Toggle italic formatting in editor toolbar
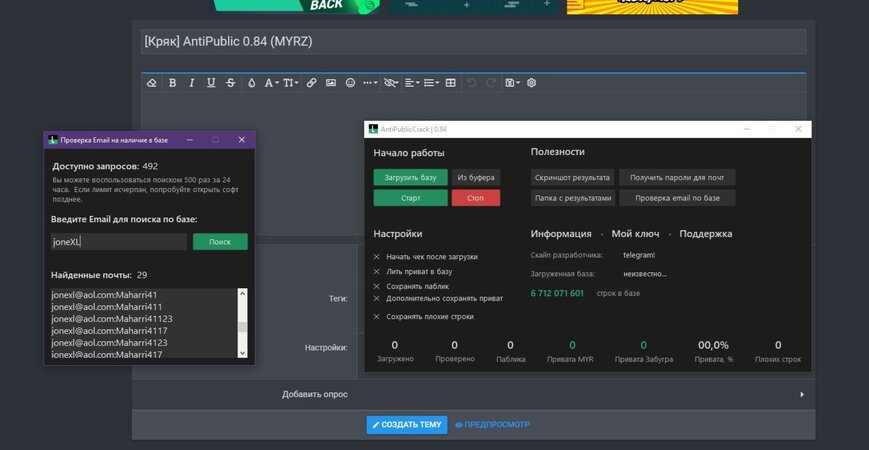Viewport: 869px width, 450px height. [192, 83]
